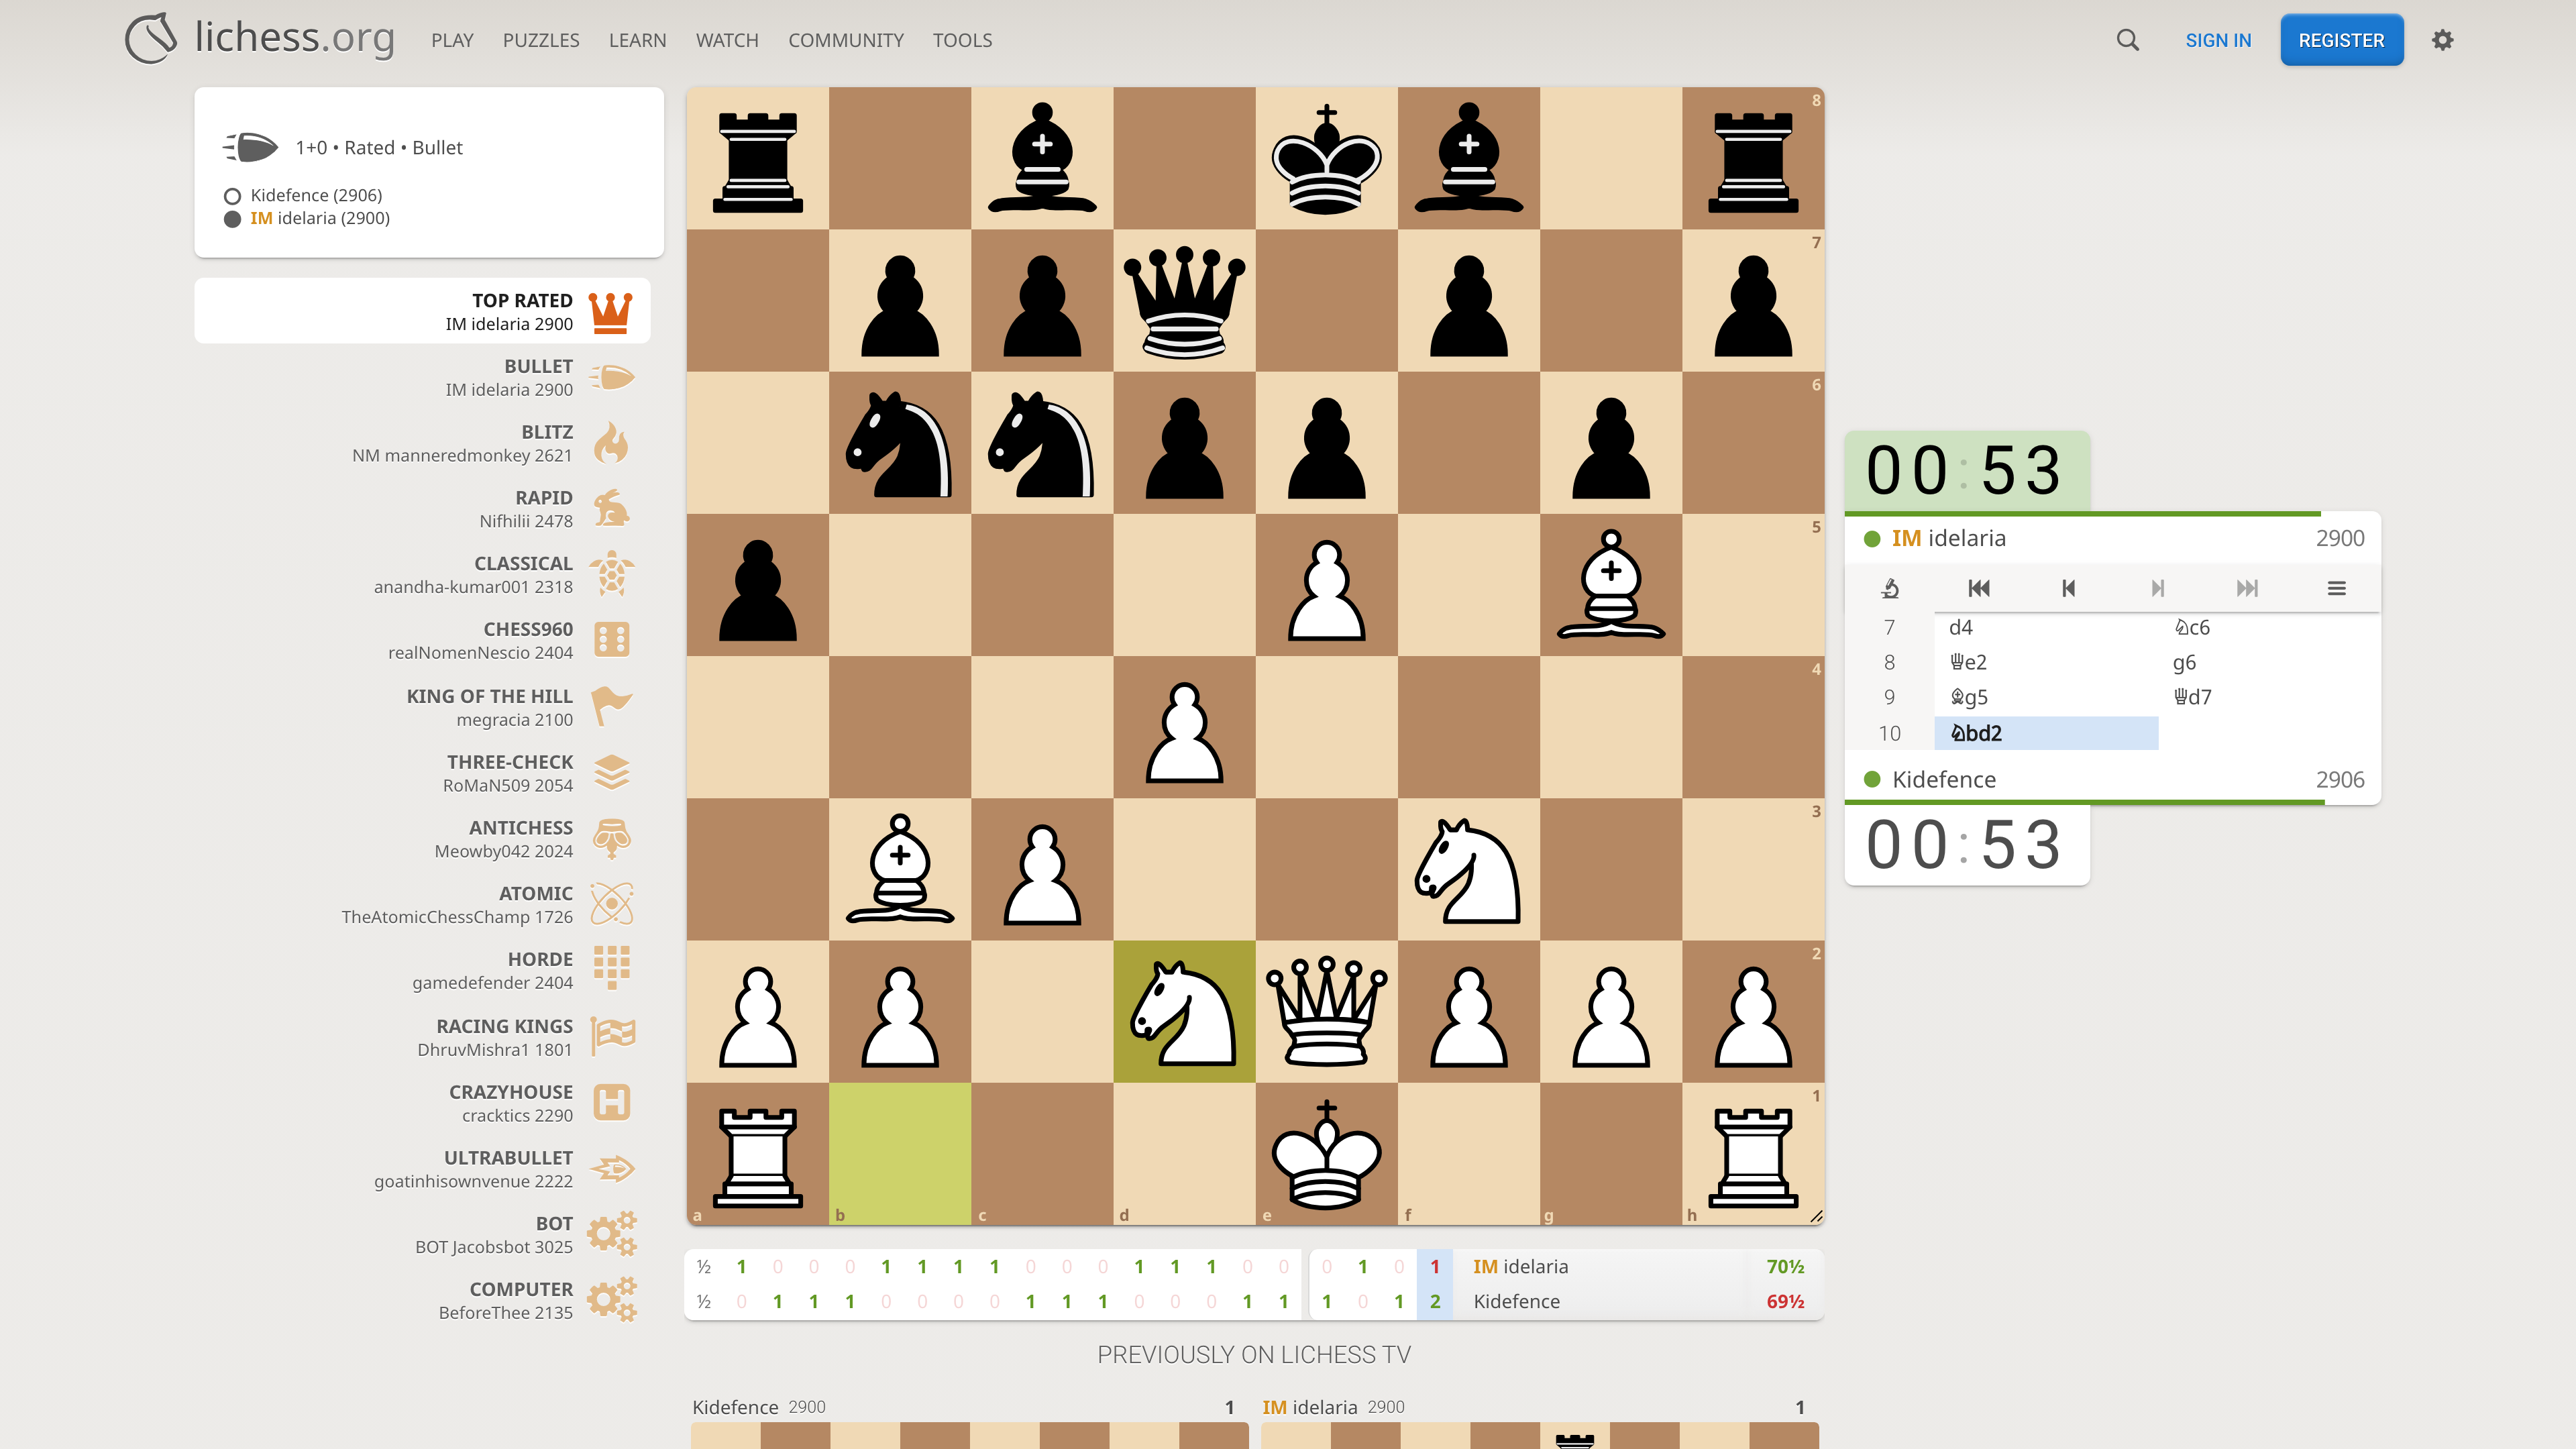Click the Computer gears icon

pos(611,1300)
